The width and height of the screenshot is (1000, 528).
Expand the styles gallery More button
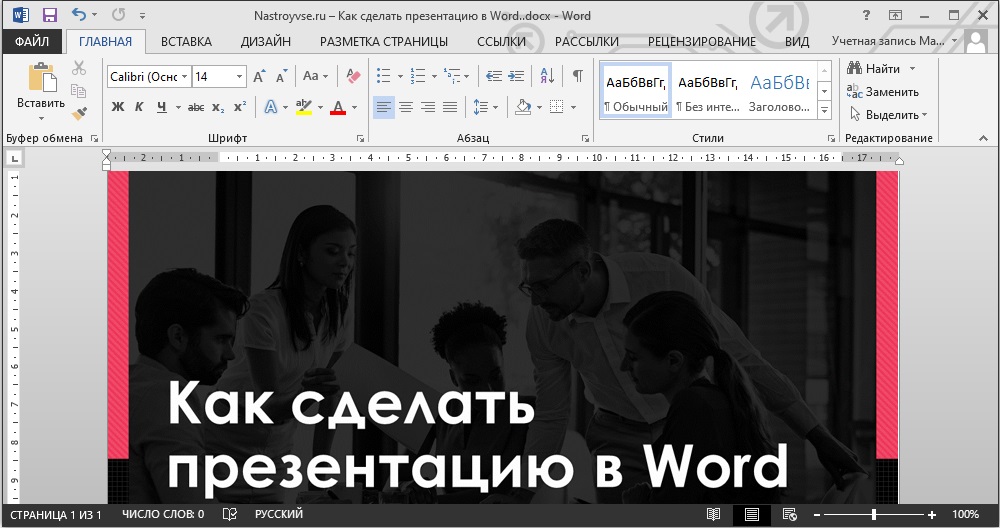coord(825,110)
